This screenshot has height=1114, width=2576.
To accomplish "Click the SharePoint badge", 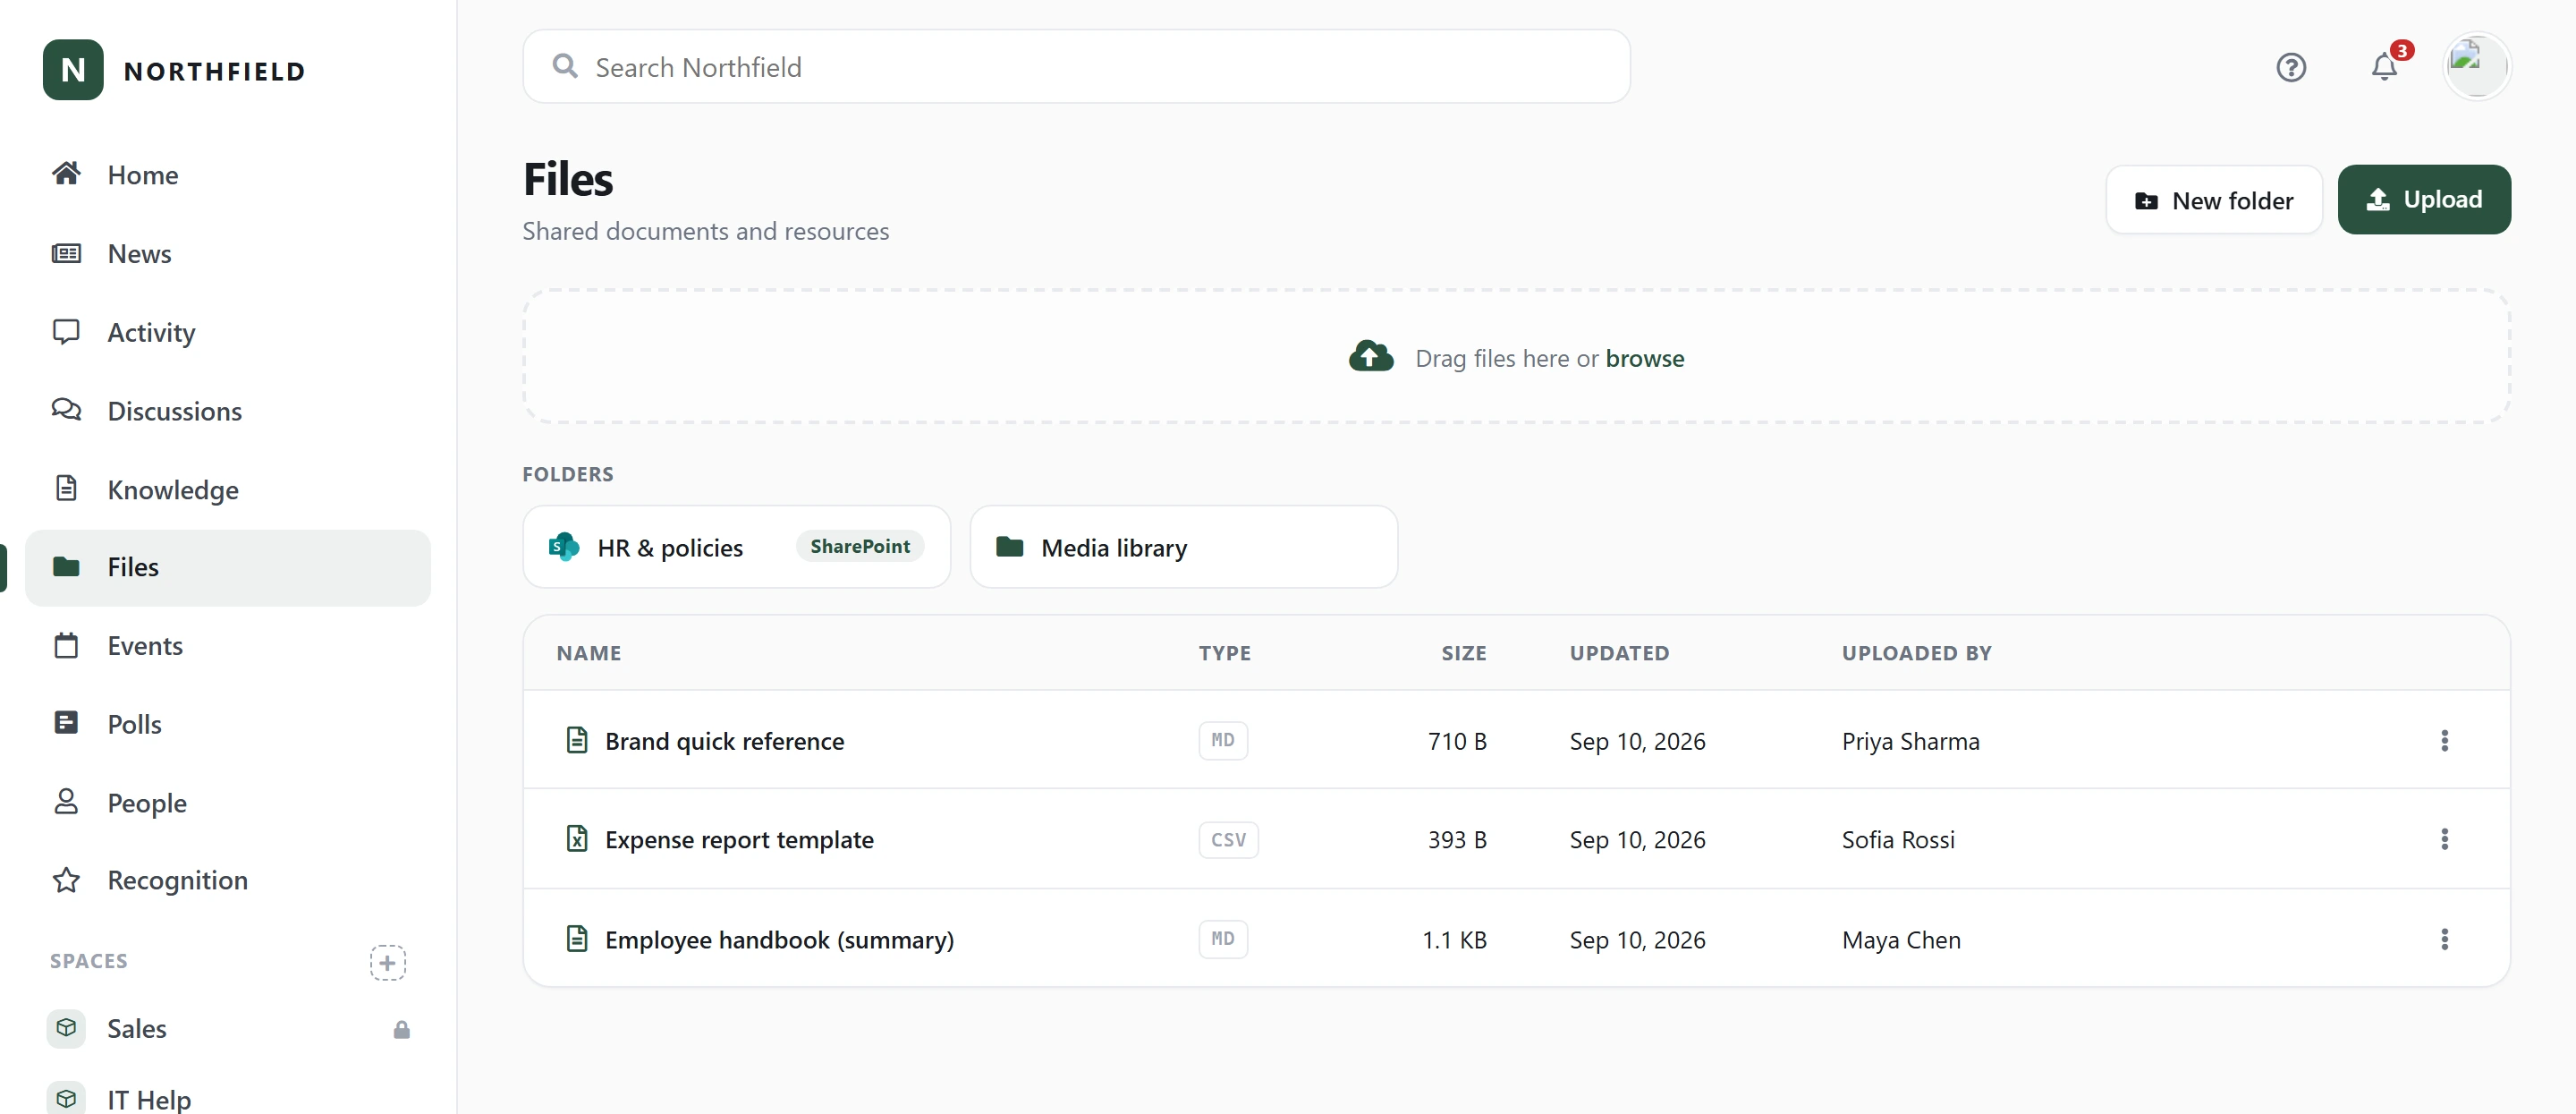I will click(860, 546).
